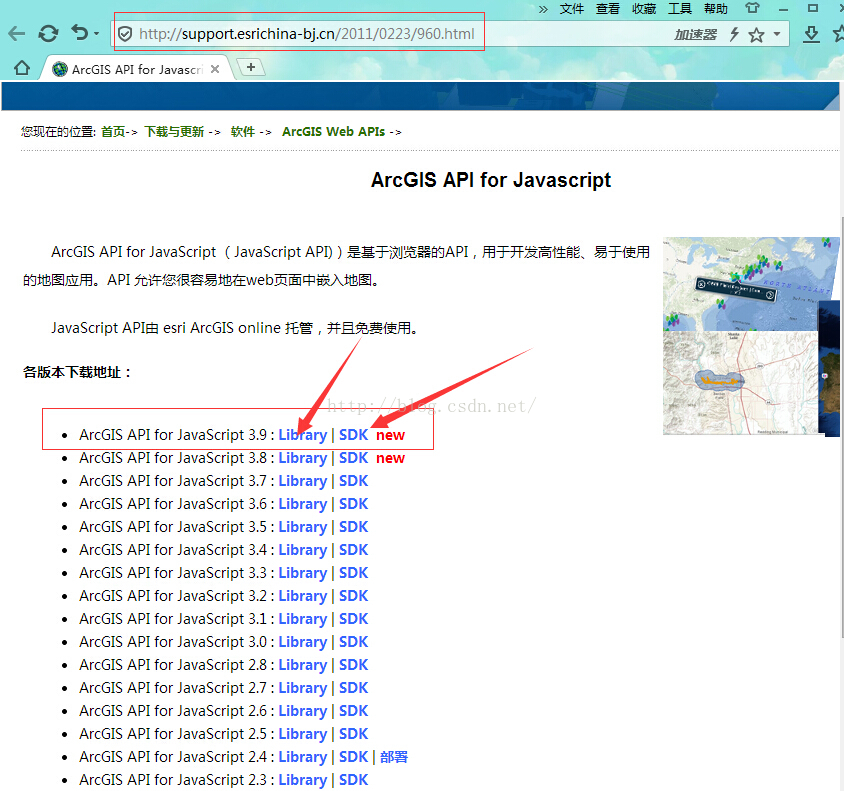Go to browser home page icon
This screenshot has height=791, width=844.
click(x=22, y=68)
